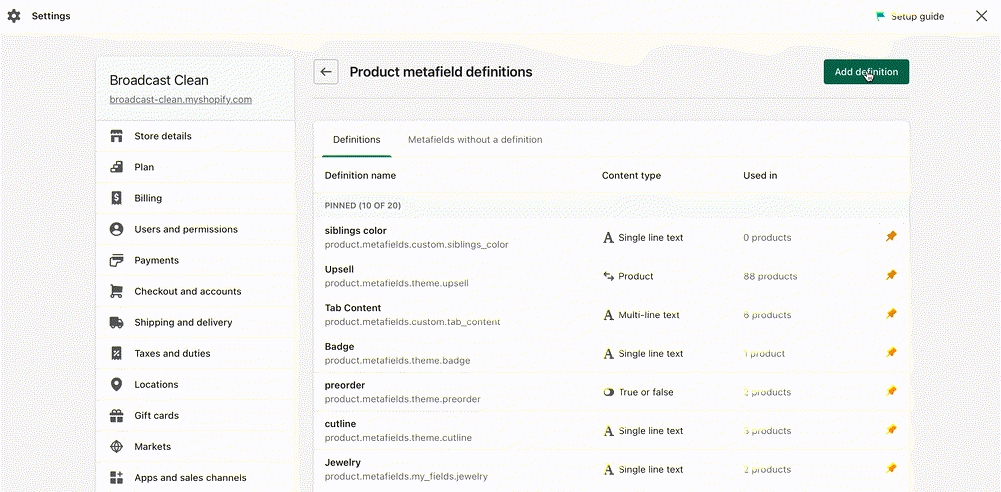Click the Add definition button

tap(866, 72)
